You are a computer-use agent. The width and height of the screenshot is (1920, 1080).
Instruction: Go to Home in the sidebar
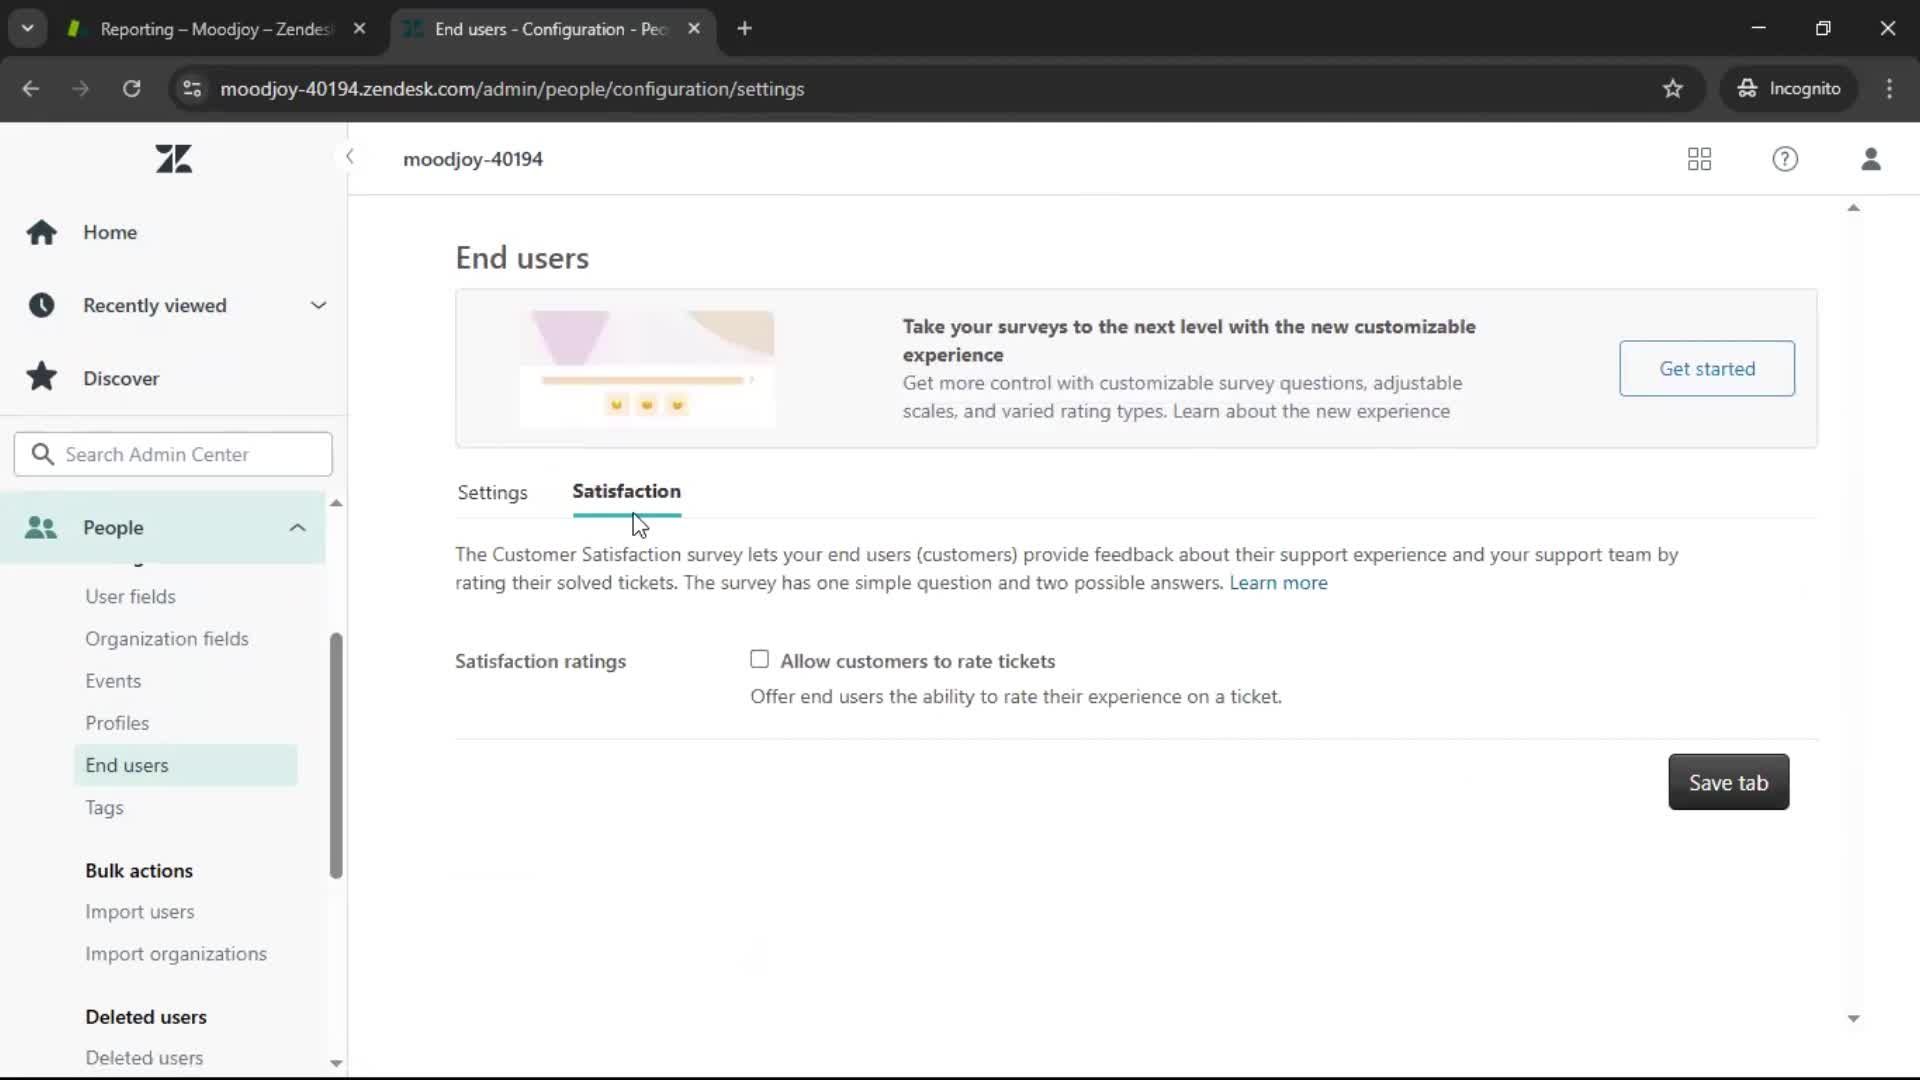[x=110, y=232]
